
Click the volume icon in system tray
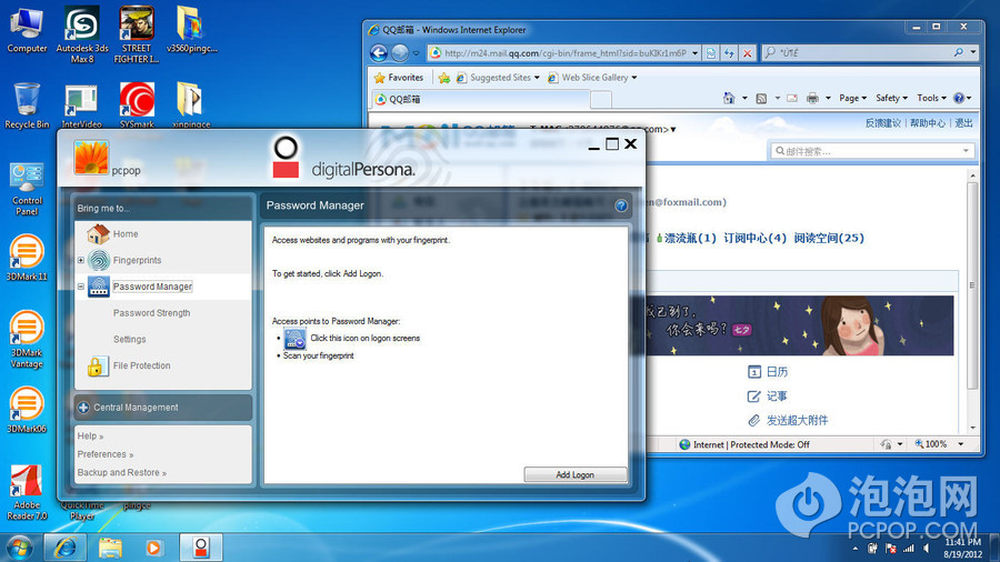pos(927,548)
